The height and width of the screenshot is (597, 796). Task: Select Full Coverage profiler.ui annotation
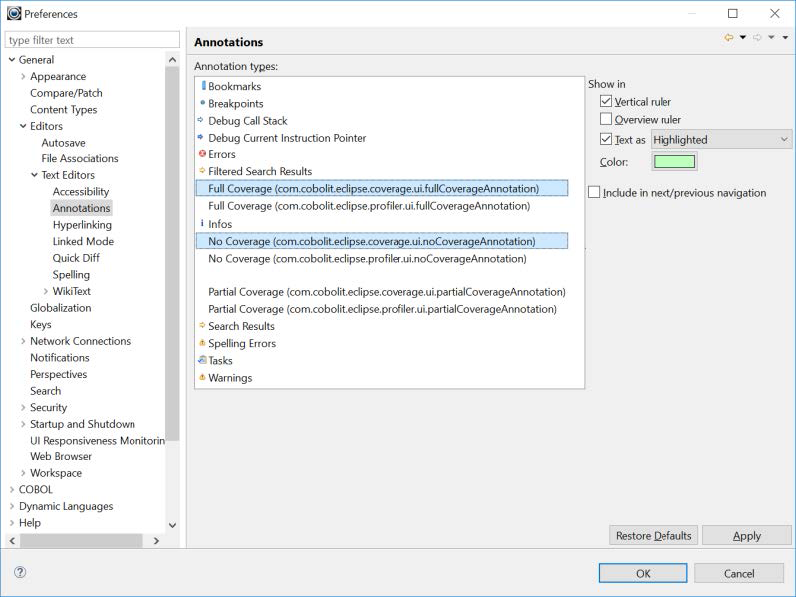pyautogui.click(x=369, y=206)
